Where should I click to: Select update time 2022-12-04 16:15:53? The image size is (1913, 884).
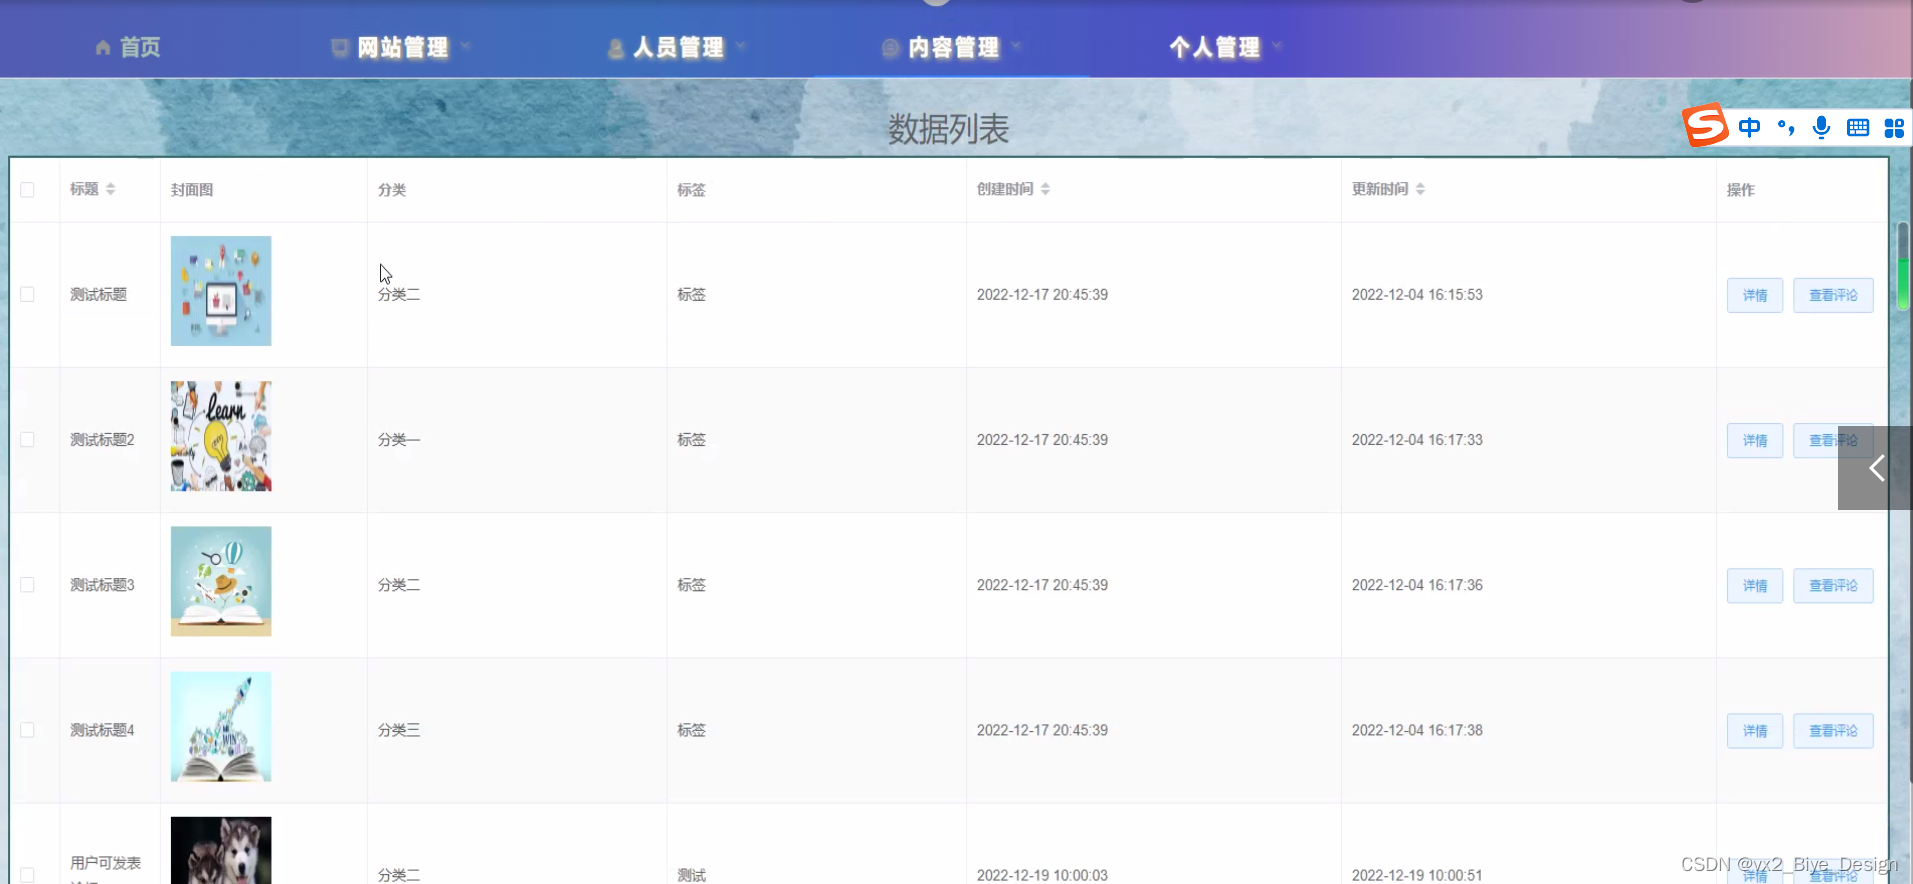[1417, 294]
